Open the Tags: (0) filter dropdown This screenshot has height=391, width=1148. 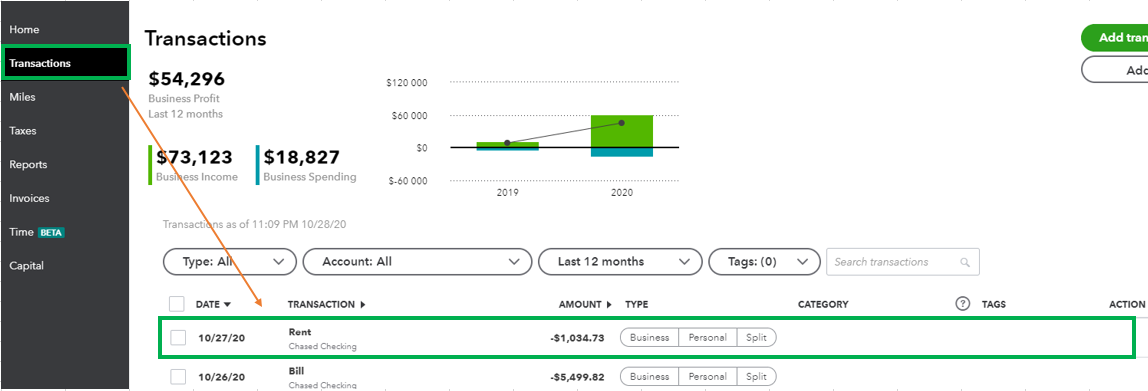pyautogui.click(x=764, y=261)
